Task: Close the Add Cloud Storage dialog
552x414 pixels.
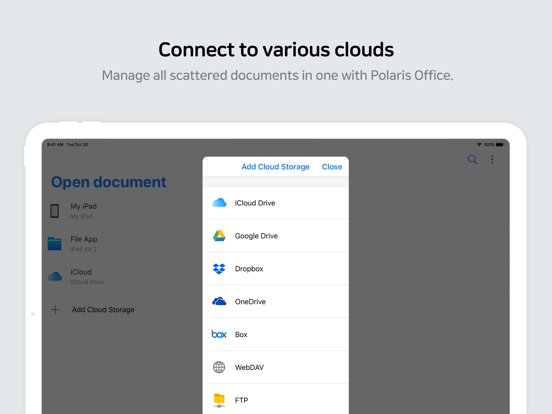Action: click(332, 167)
